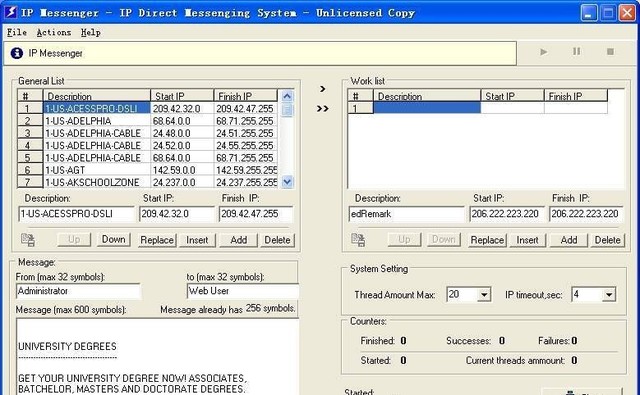The height and width of the screenshot is (395, 640).
Task: Click the General List Replace button
Action: tap(157, 240)
